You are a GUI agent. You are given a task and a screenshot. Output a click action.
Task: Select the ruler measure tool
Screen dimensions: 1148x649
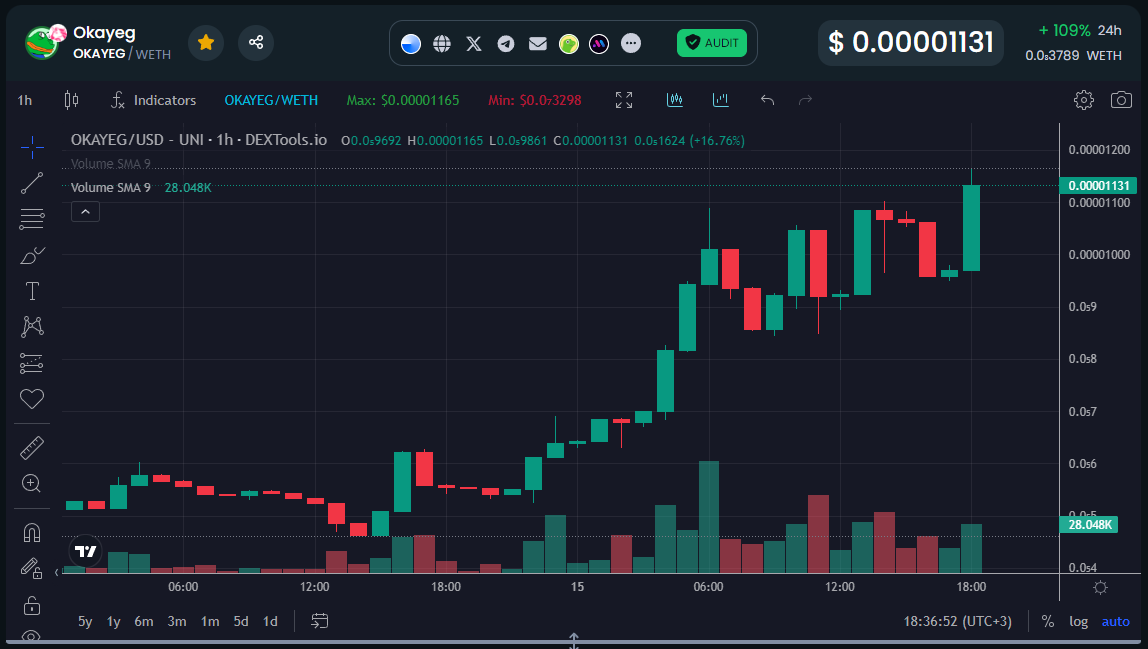pyautogui.click(x=31, y=448)
